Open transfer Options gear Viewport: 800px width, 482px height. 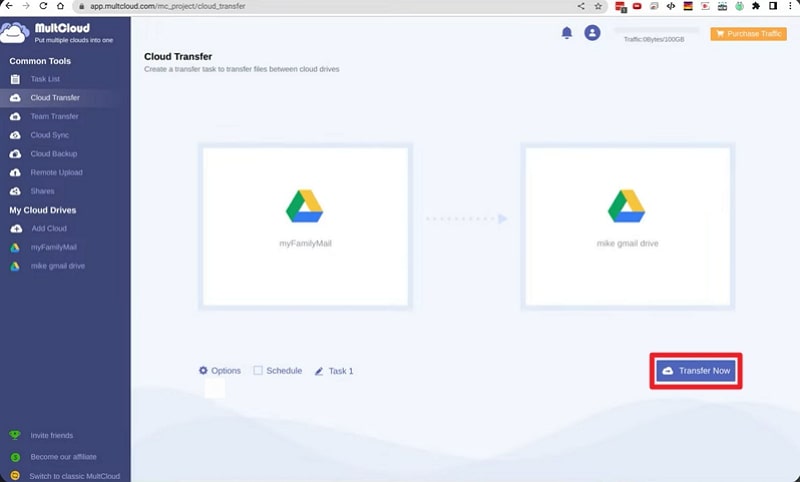219,371
